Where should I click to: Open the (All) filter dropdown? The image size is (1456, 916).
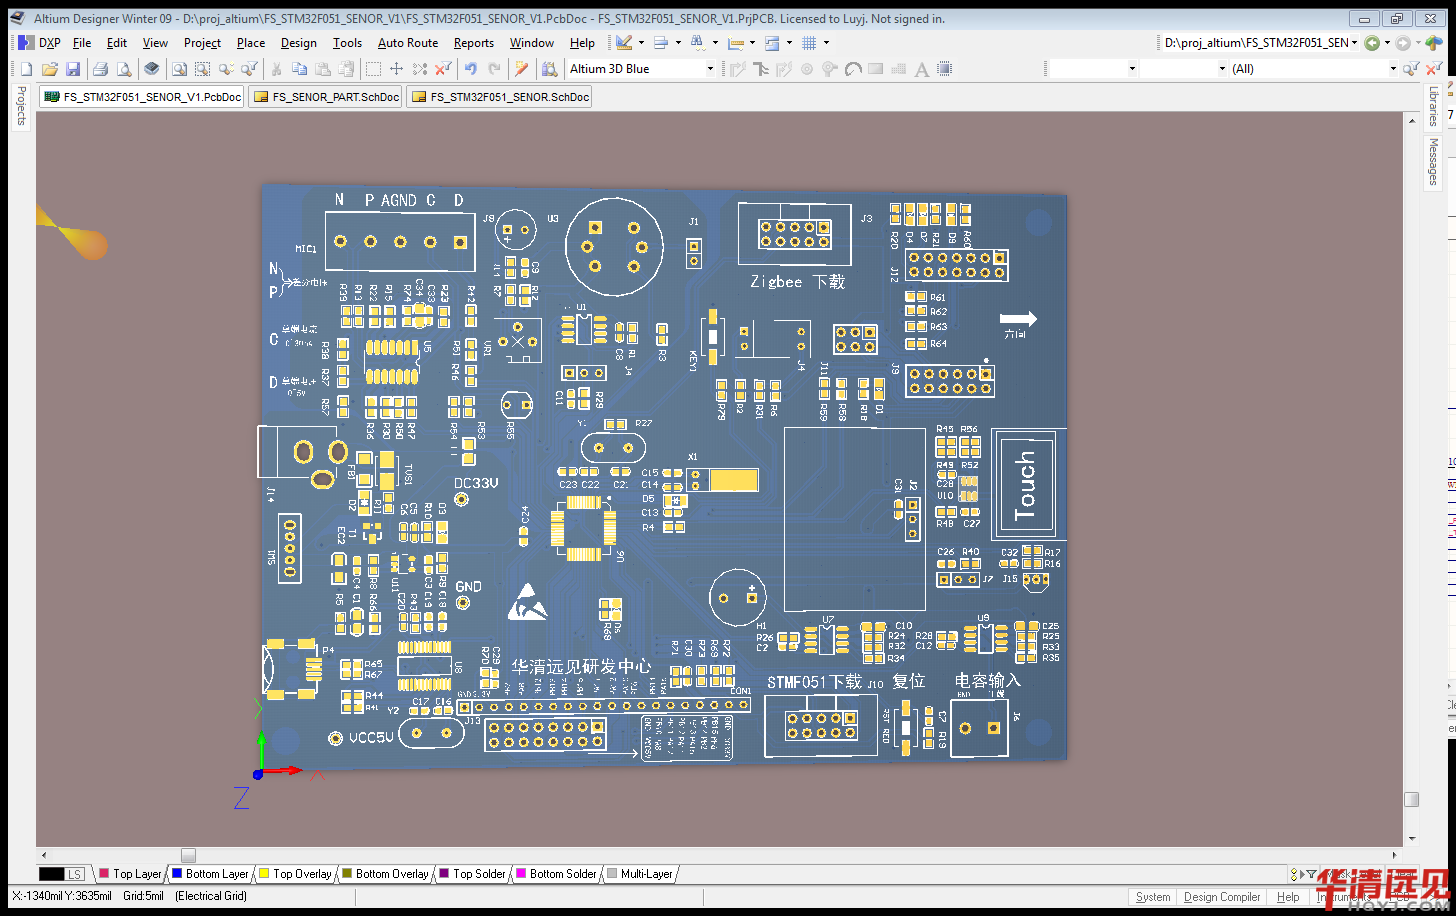1392,69
